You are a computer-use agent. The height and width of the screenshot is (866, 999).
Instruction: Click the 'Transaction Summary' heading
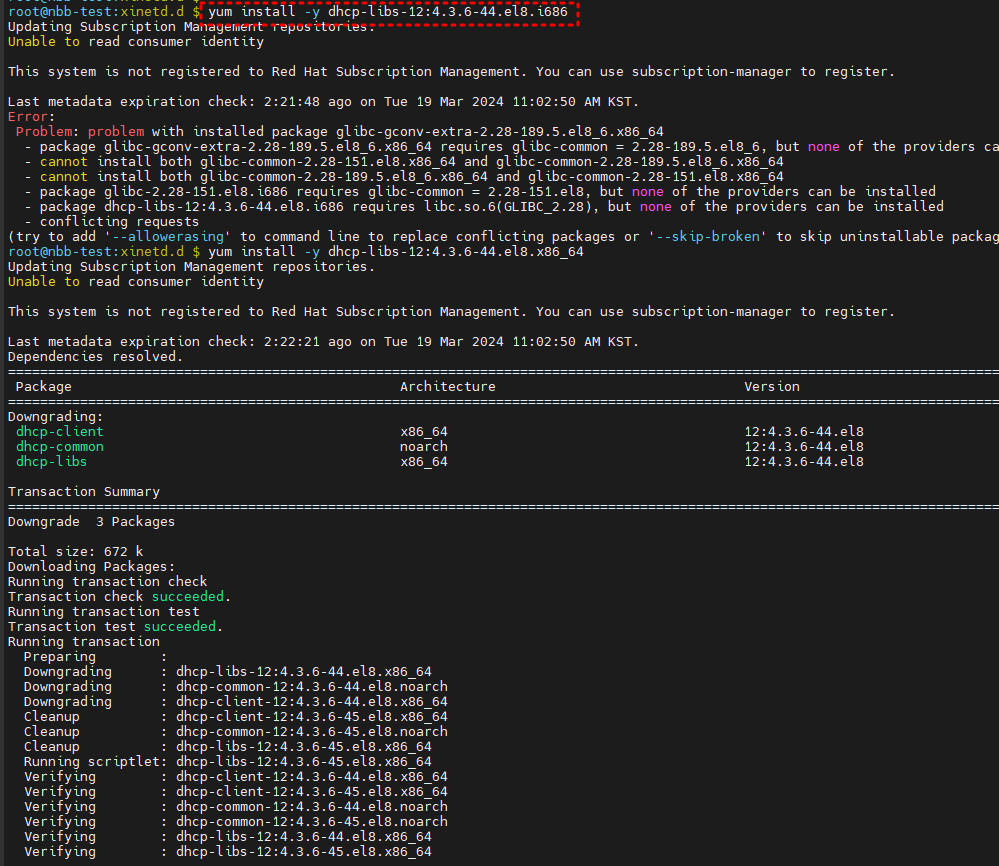click(x=83, y=492)
